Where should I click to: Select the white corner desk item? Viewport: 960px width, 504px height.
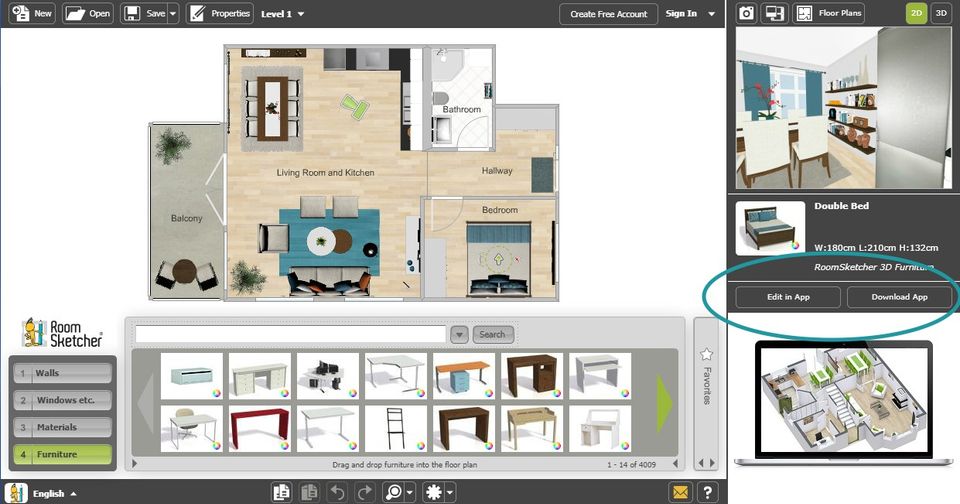click(x=396, y=375)
